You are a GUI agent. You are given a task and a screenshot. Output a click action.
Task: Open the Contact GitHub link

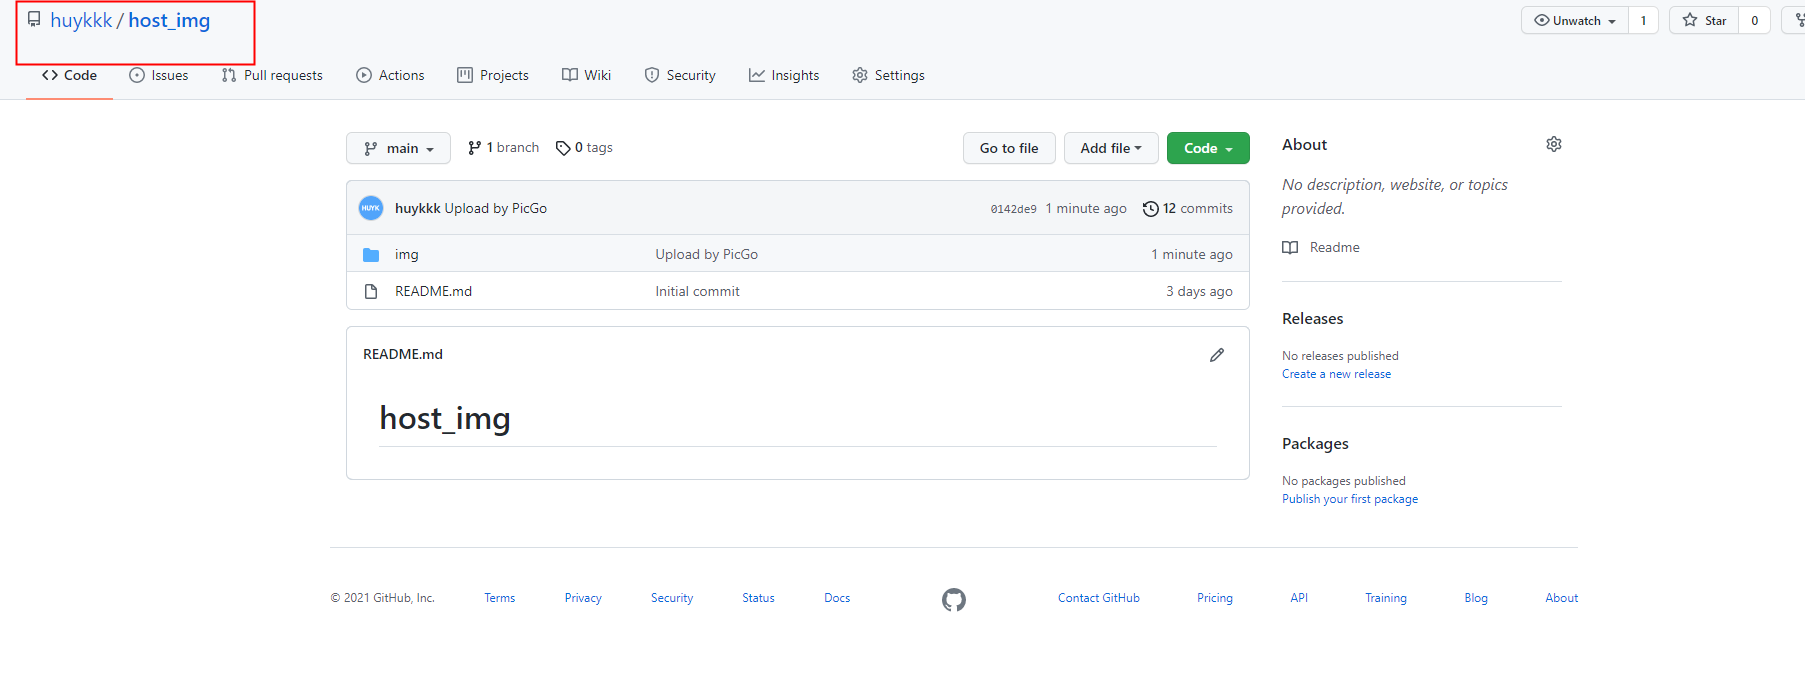pyautogui.click(x=1099, y=598)
